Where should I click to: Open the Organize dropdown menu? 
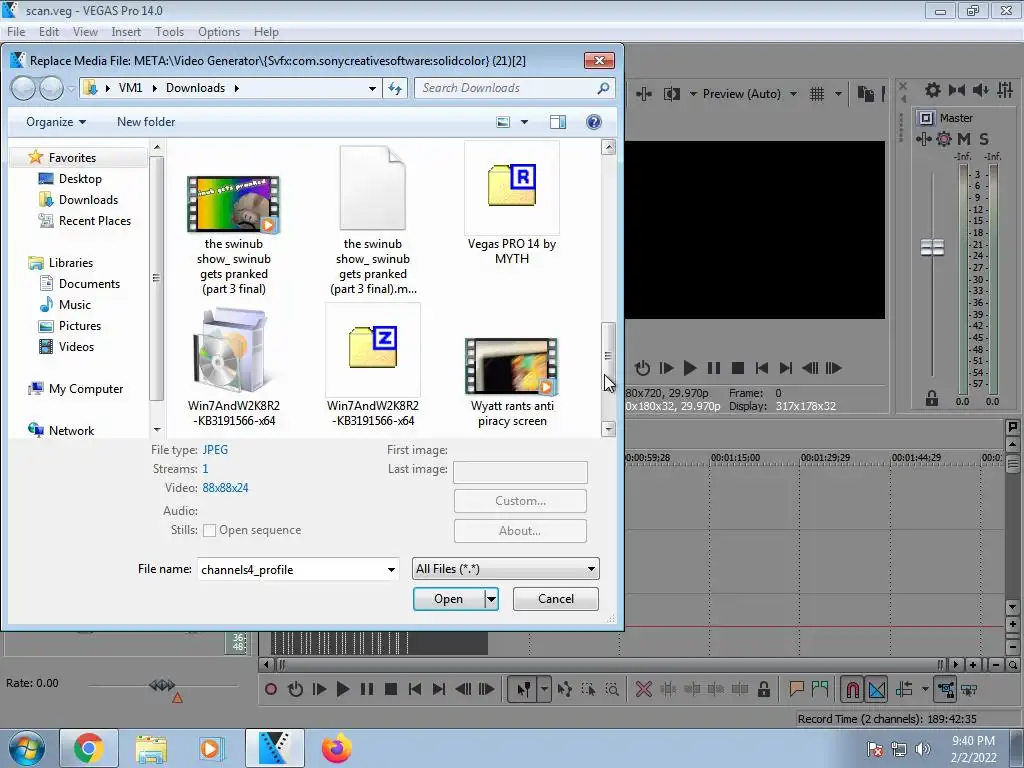tap(56, 122)
